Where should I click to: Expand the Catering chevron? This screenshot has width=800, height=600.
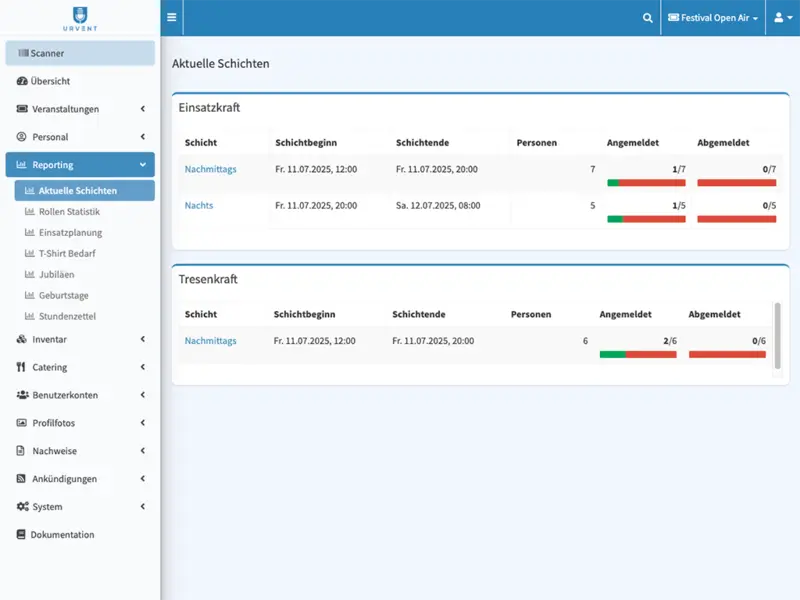(143, 367)
